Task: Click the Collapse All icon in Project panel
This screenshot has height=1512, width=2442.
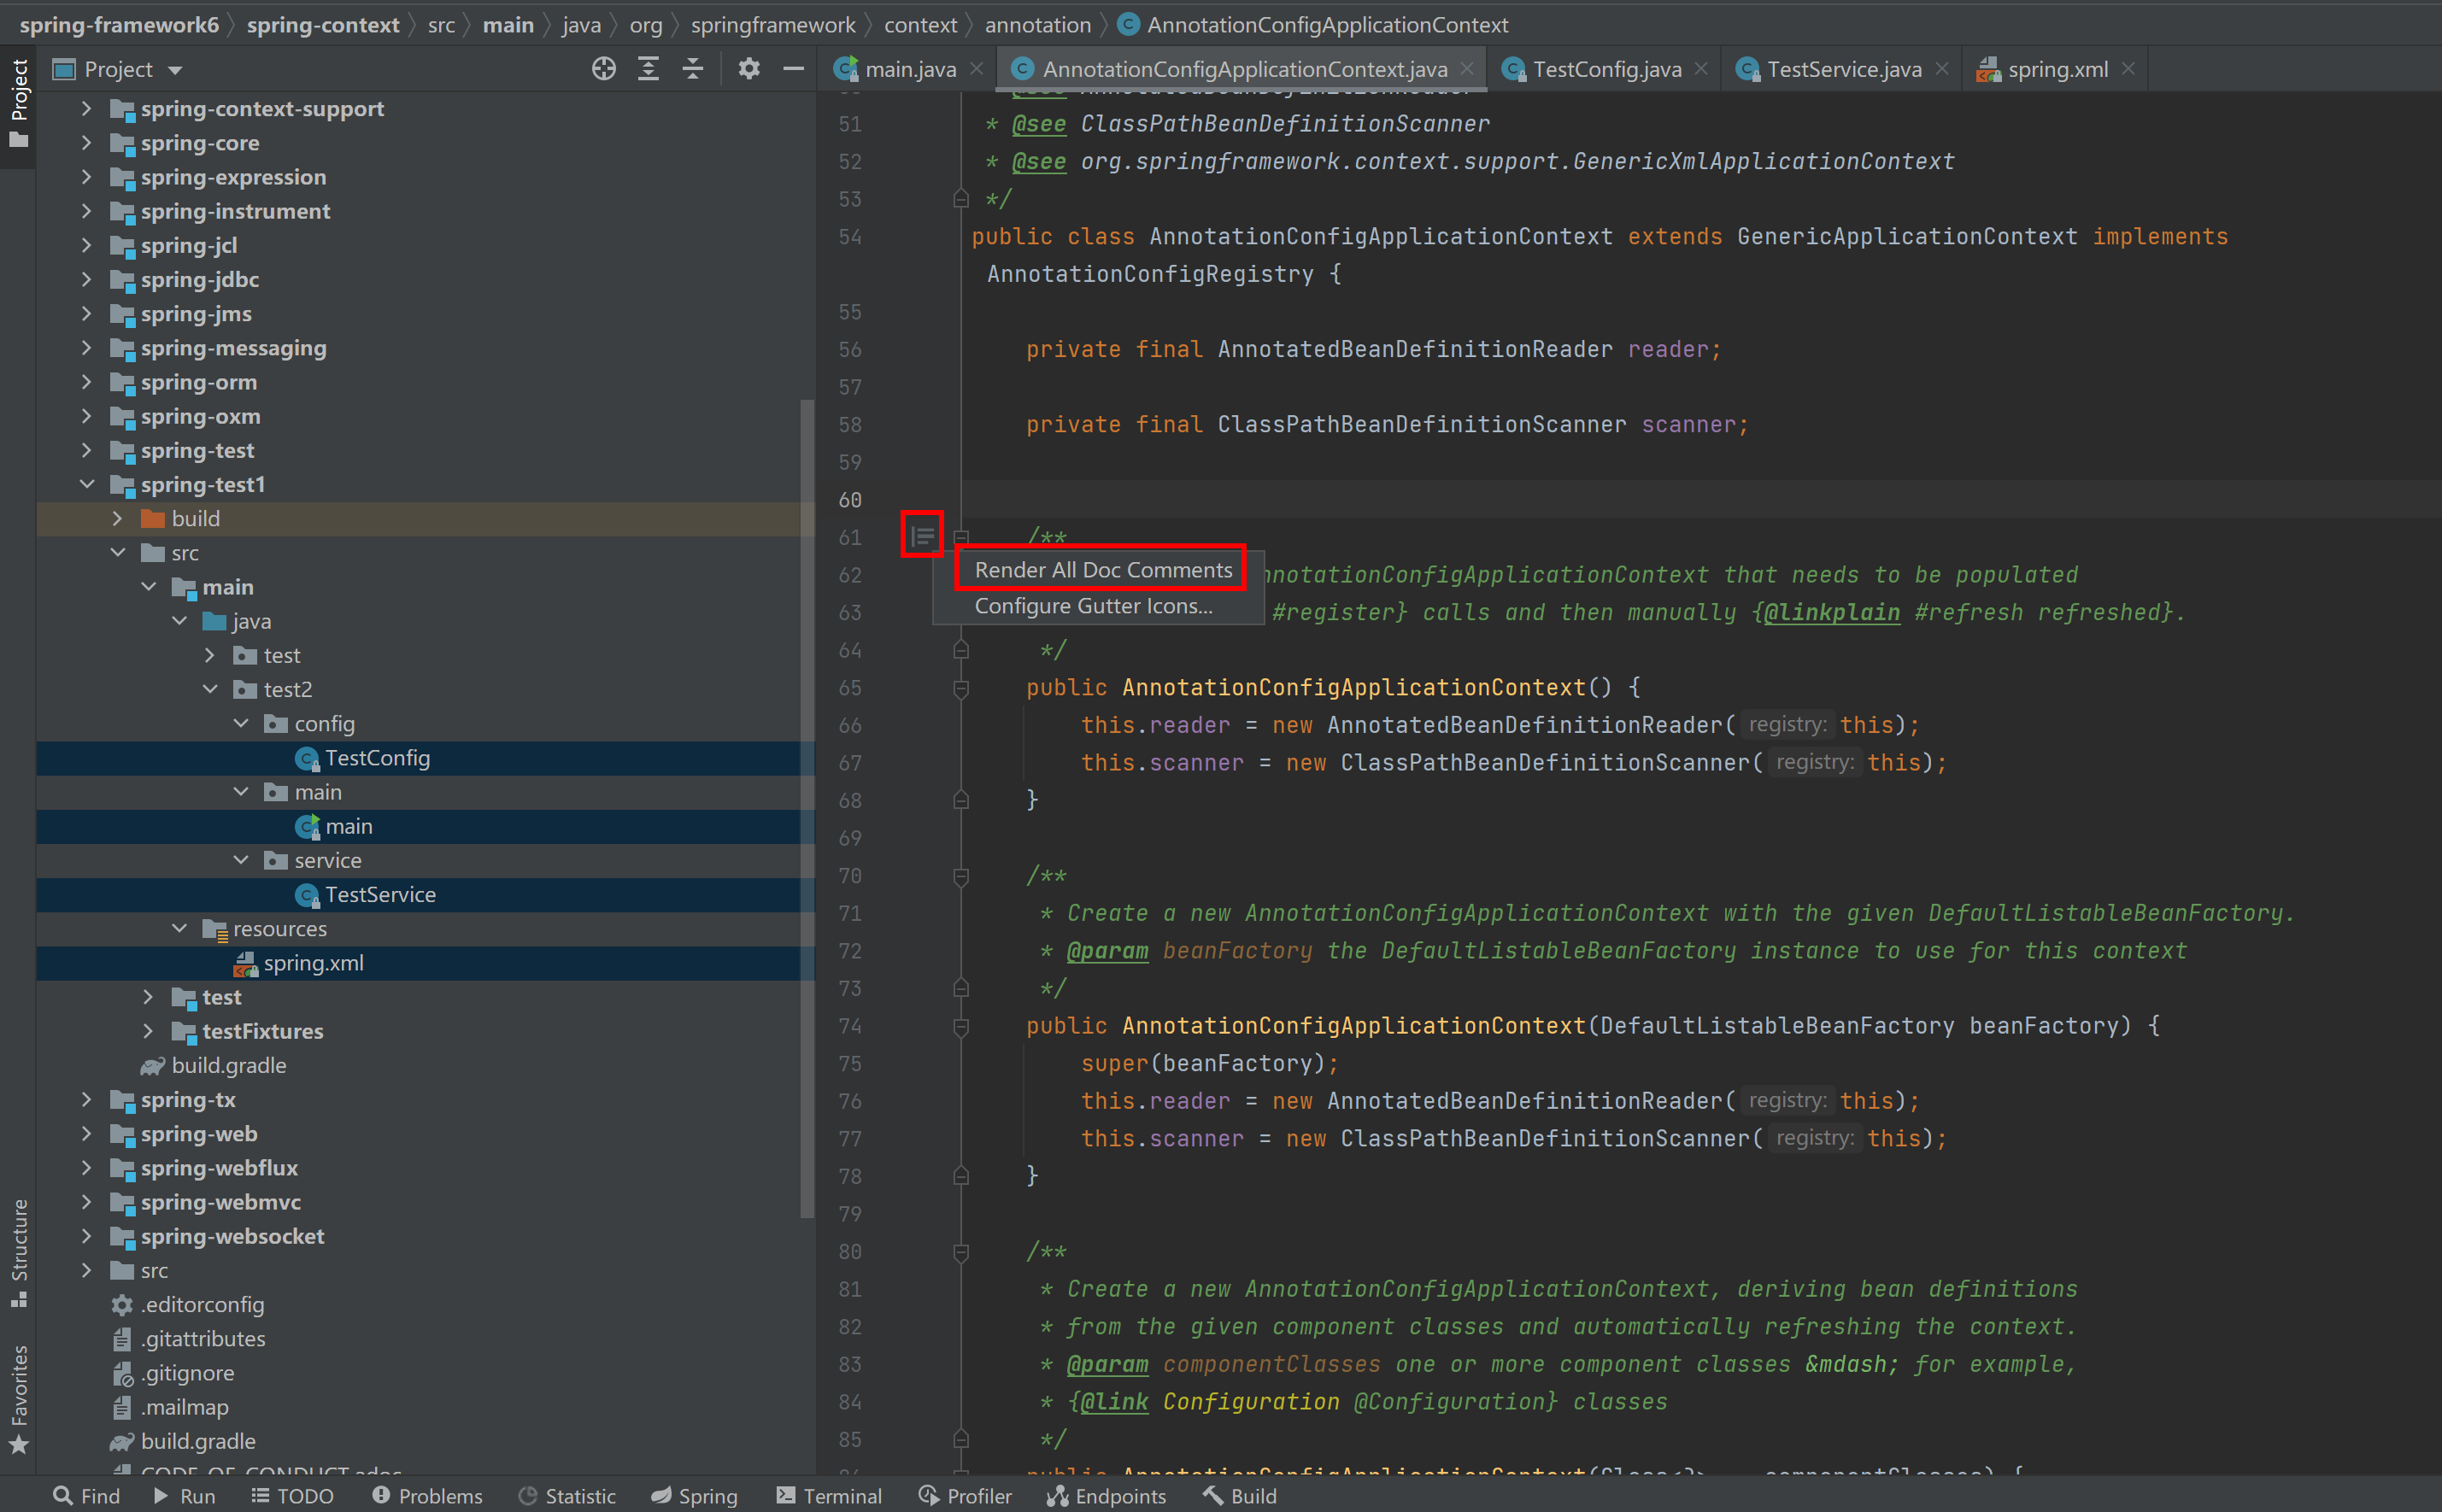Action: pos(693,69)
